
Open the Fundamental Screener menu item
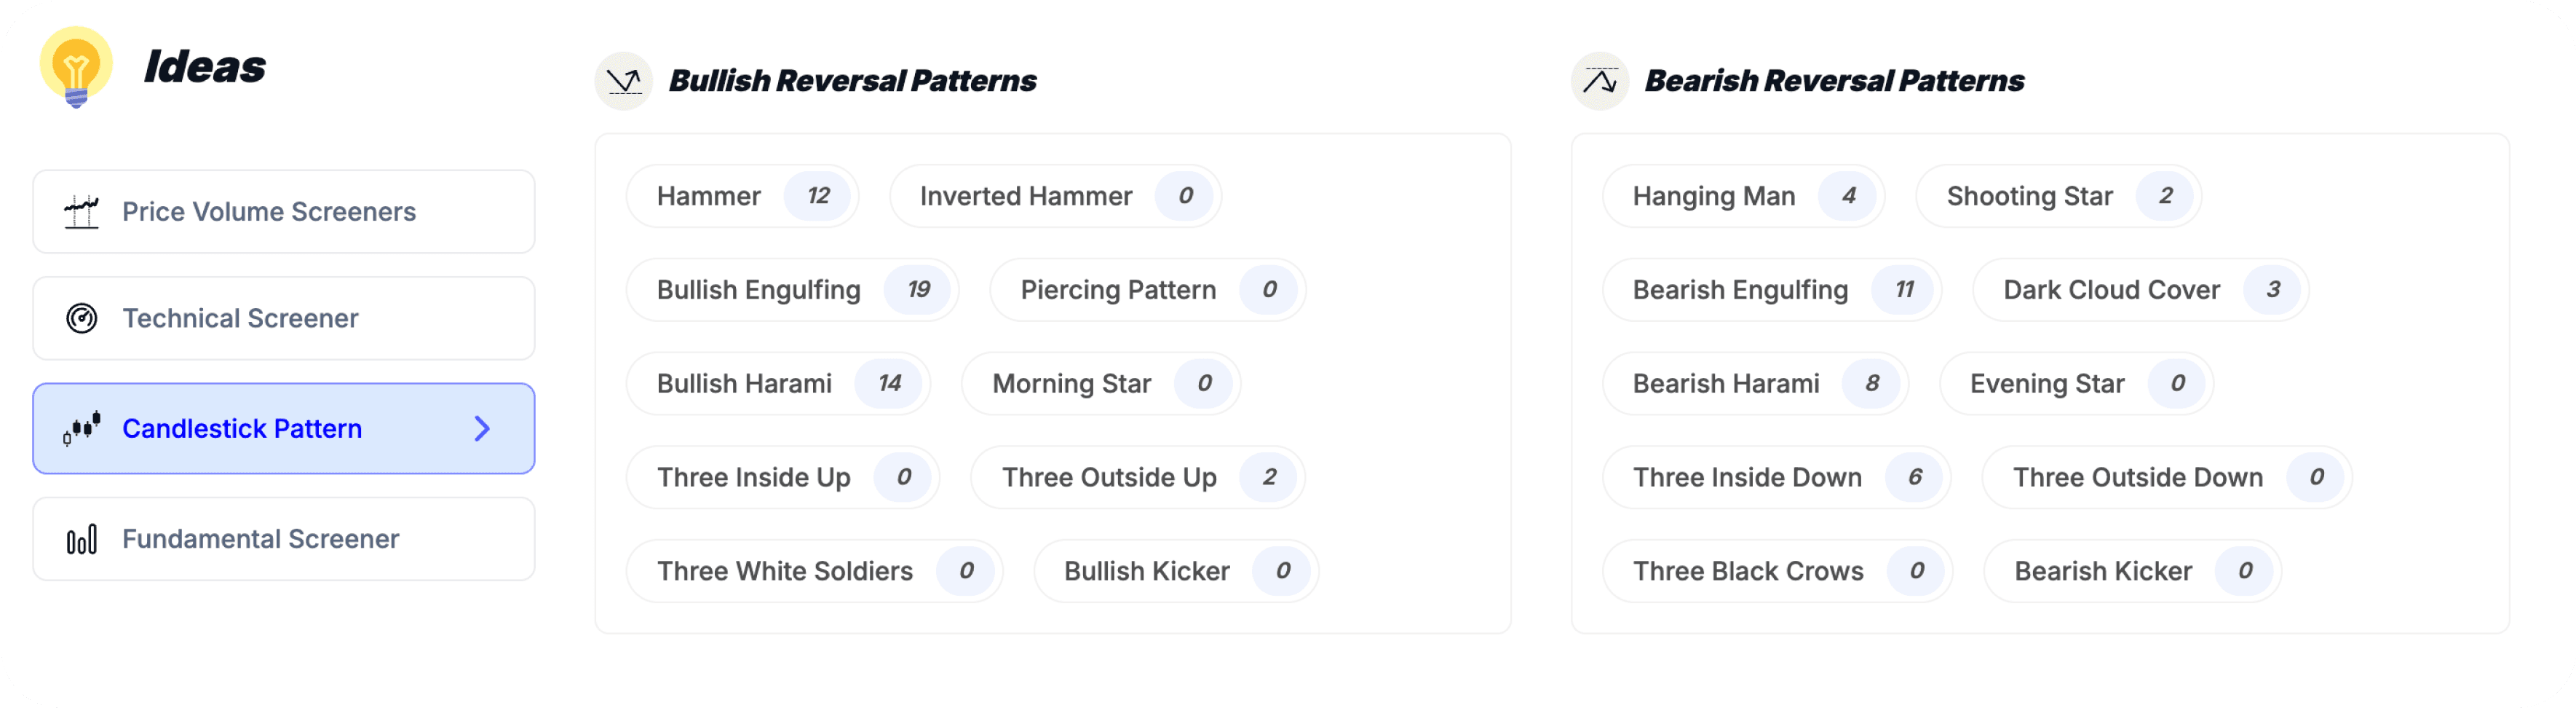[x=283, y=539]
